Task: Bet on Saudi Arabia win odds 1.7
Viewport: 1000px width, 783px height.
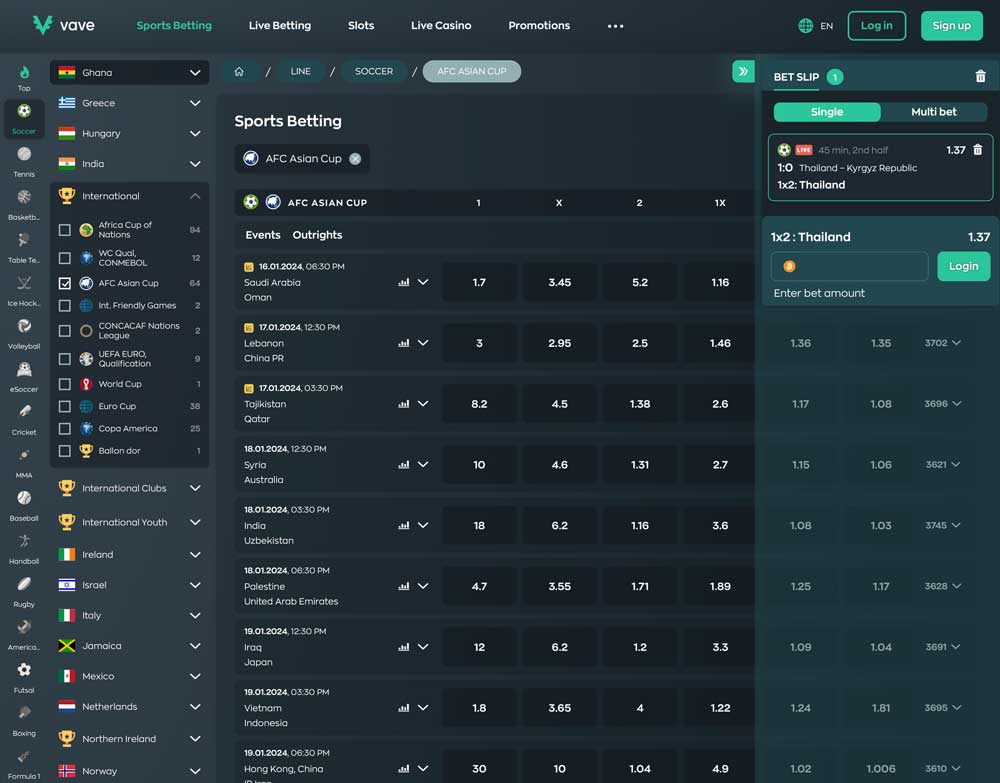Action: 479,282
